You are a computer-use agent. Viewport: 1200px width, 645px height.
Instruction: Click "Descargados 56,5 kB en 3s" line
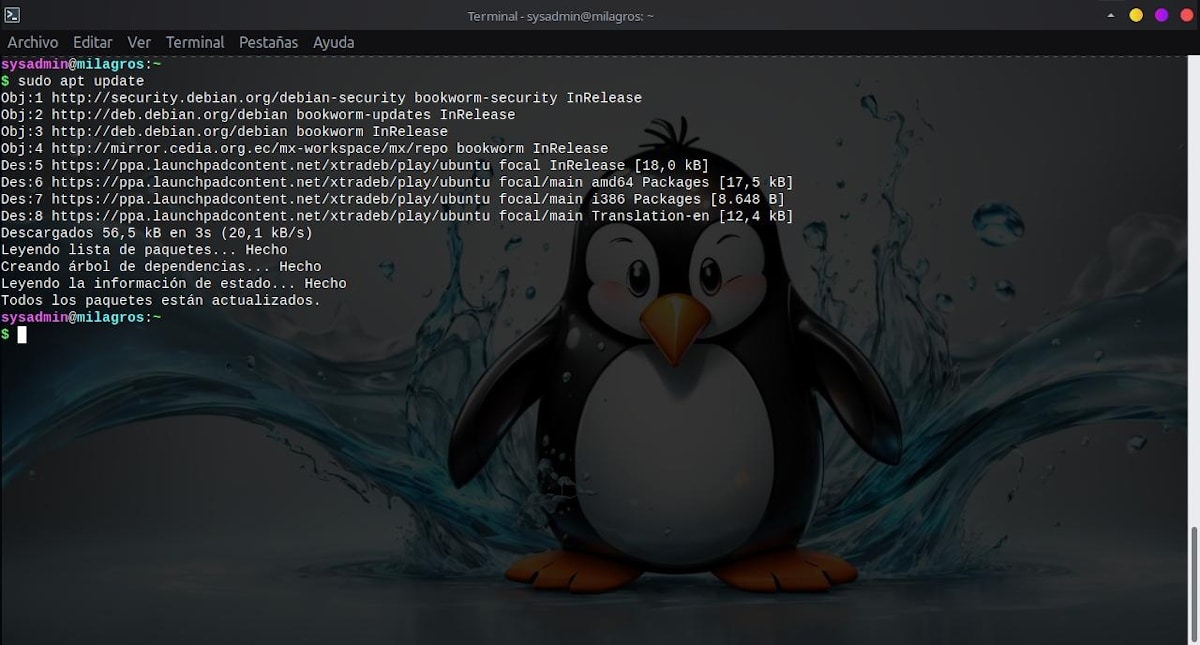pyautogui.click(x=157, y=233)
